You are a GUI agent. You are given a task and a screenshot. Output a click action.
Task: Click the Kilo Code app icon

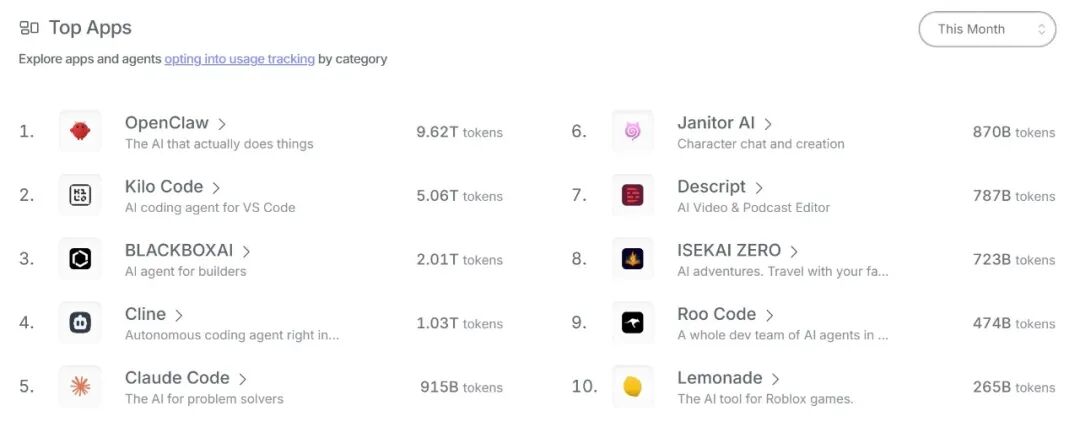80,195
